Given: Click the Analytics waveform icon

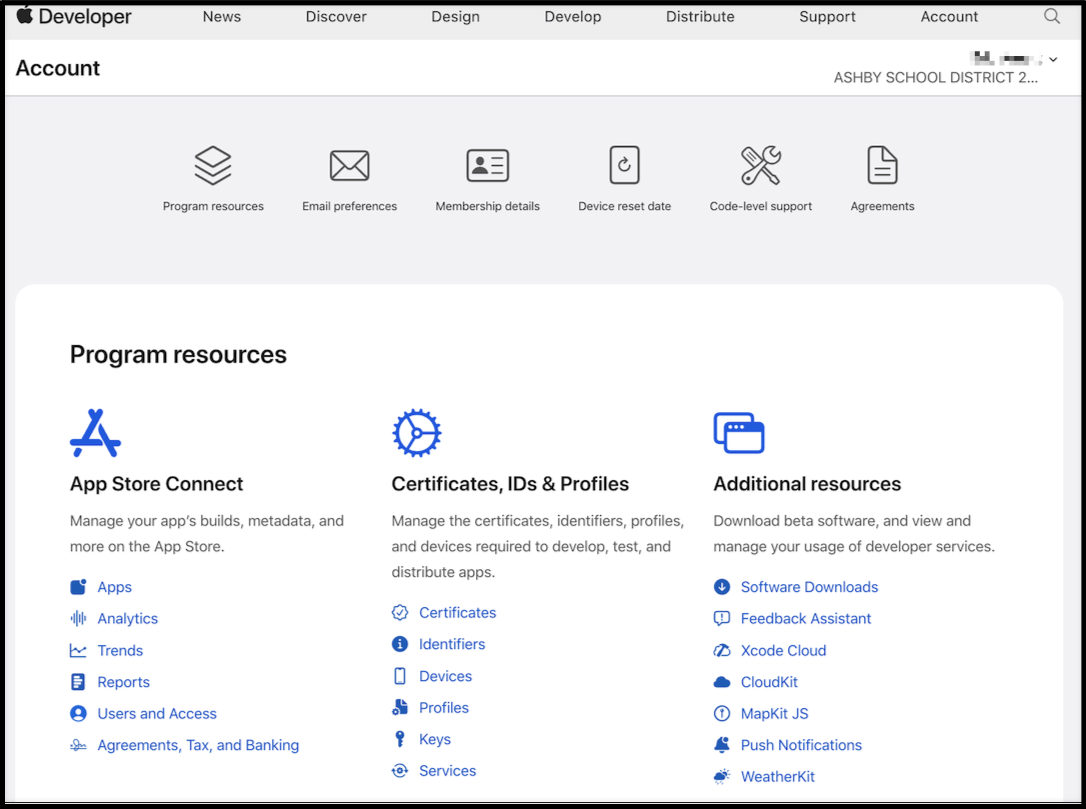Looking at the screenshot, I should click(x=78, y=618).
